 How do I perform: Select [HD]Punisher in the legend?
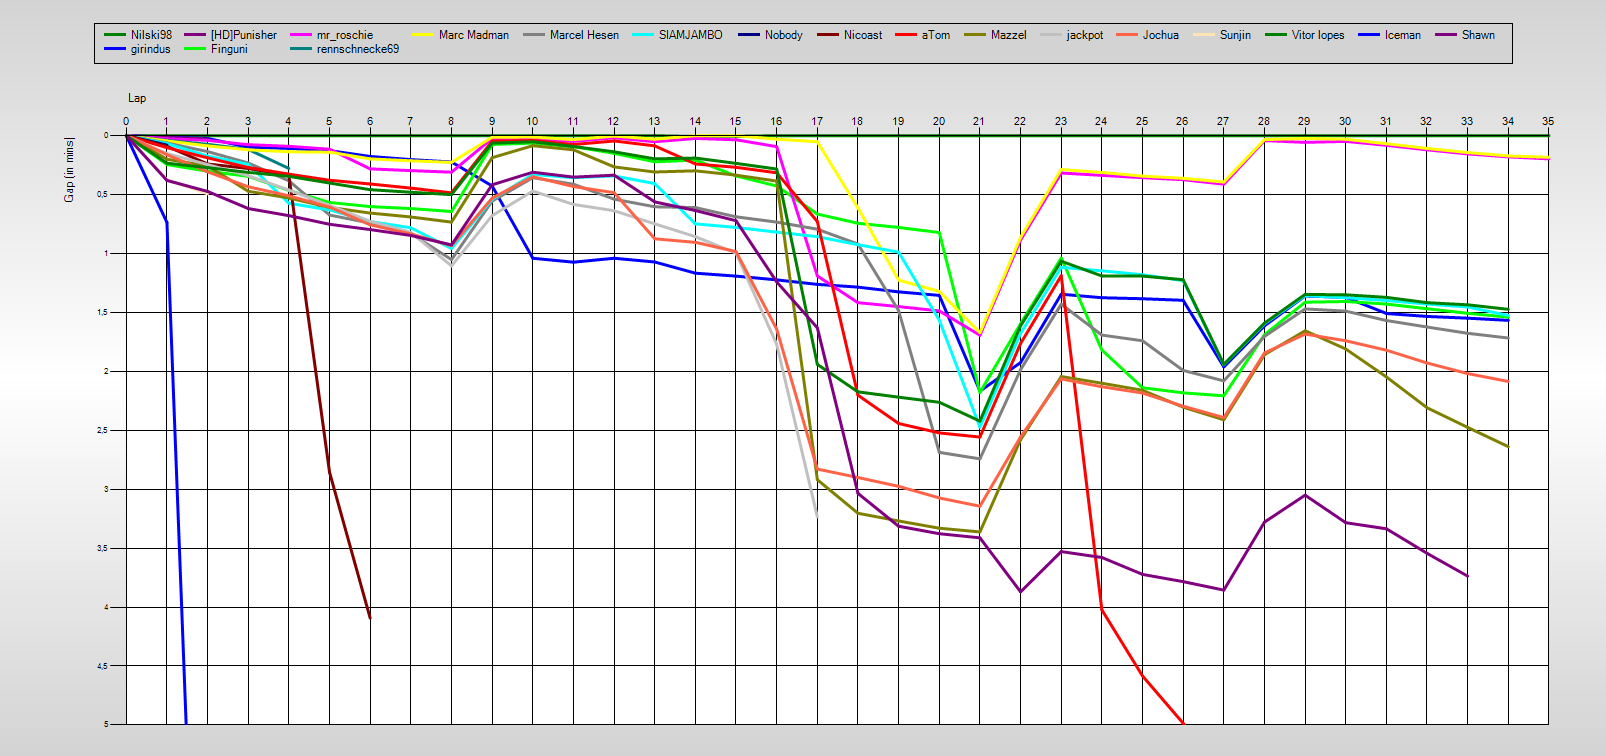coord(243,35)
